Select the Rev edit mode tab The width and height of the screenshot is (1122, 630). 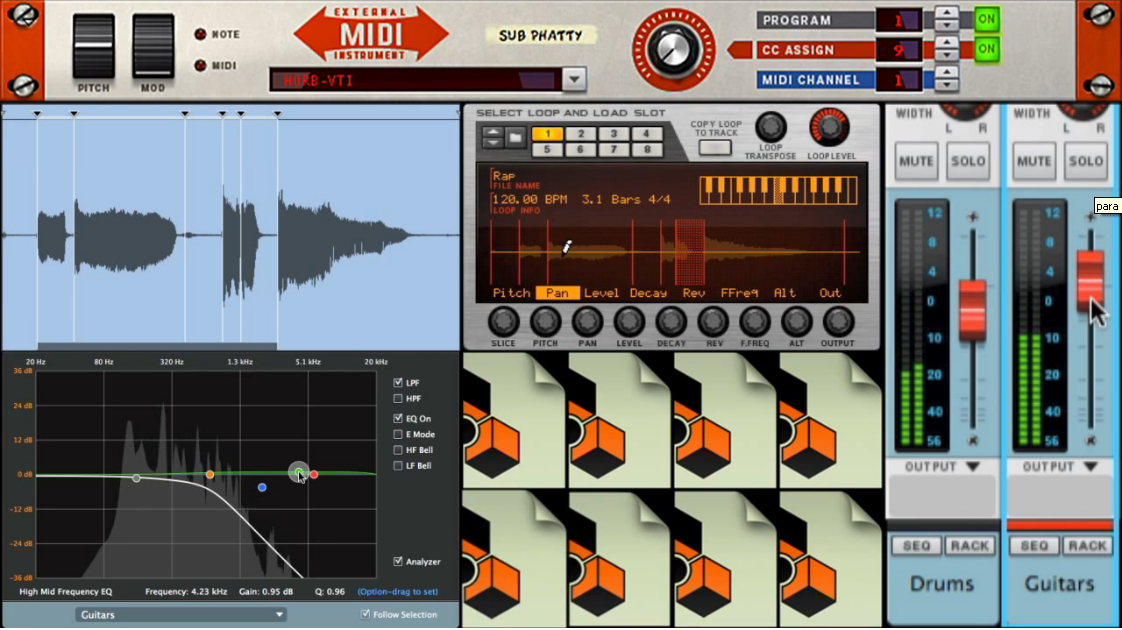(693, 293)
